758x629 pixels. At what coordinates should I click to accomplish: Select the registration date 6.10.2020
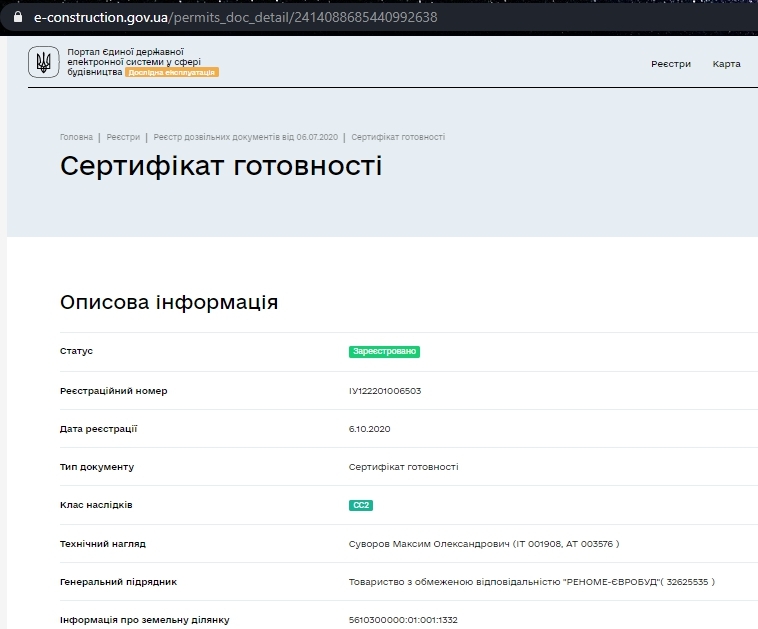[369, 429]
